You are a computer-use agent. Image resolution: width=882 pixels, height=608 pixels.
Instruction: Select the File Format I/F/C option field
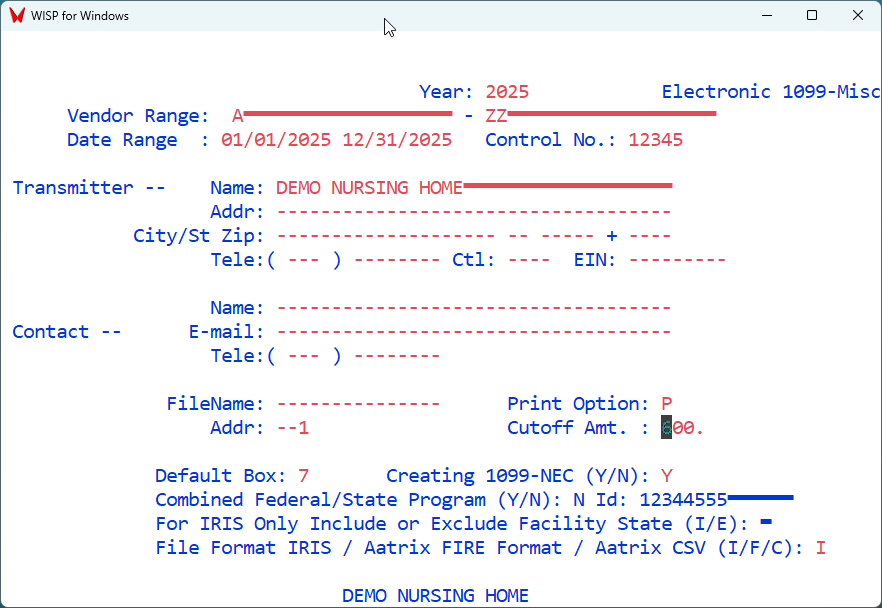tap(820, 548)
